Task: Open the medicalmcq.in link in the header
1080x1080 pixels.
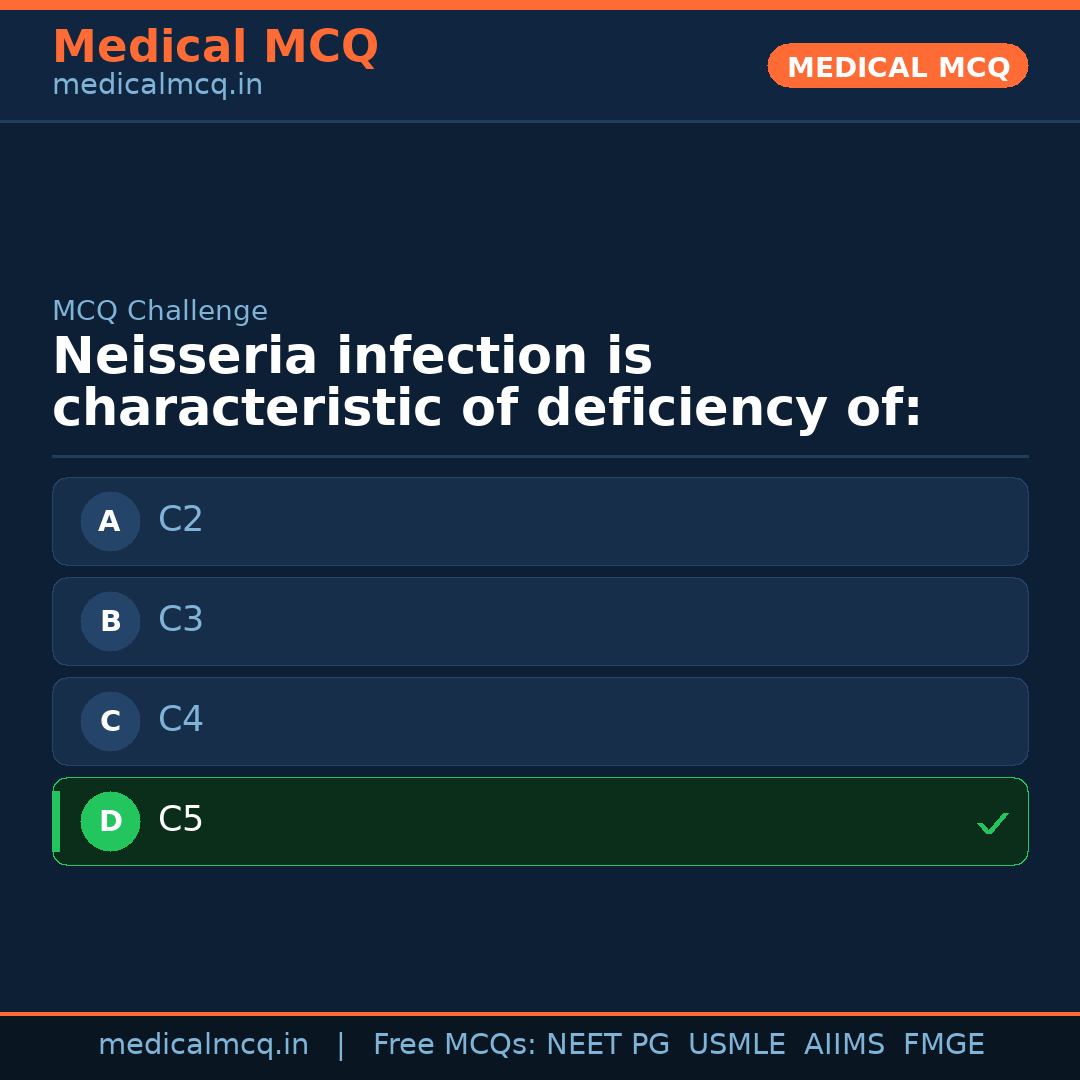Action: pos(157,86)
